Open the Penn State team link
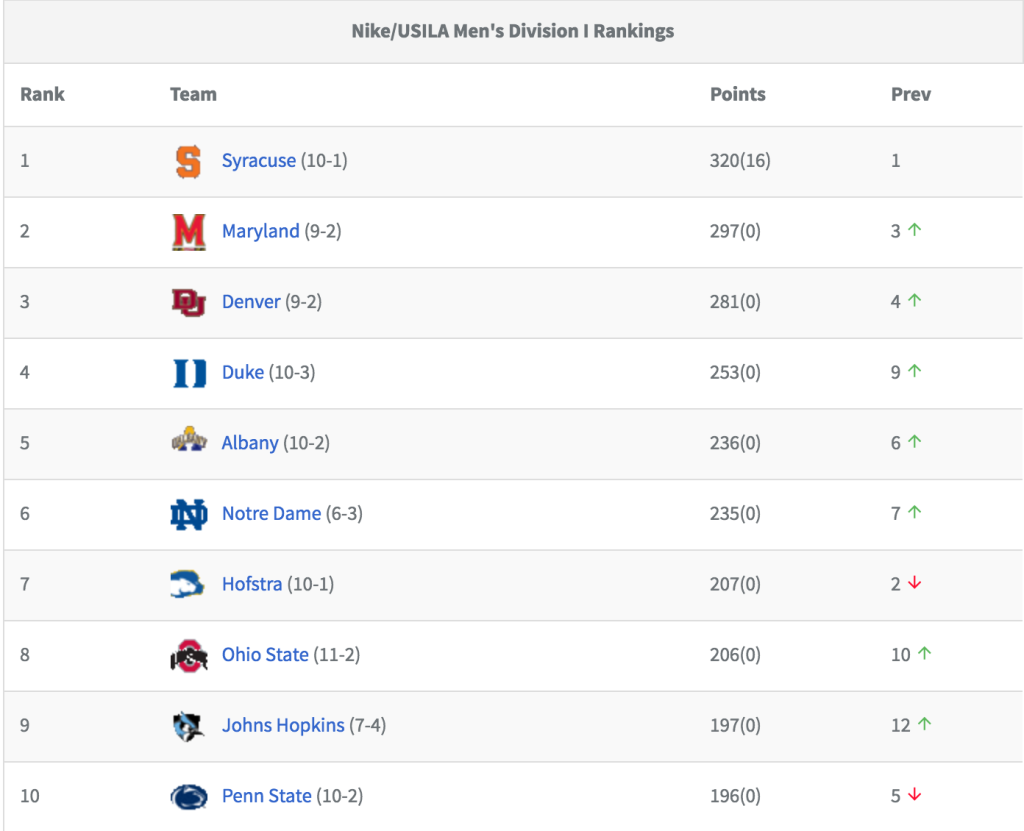Viewport: 1024px width, 831px height. 266,796
